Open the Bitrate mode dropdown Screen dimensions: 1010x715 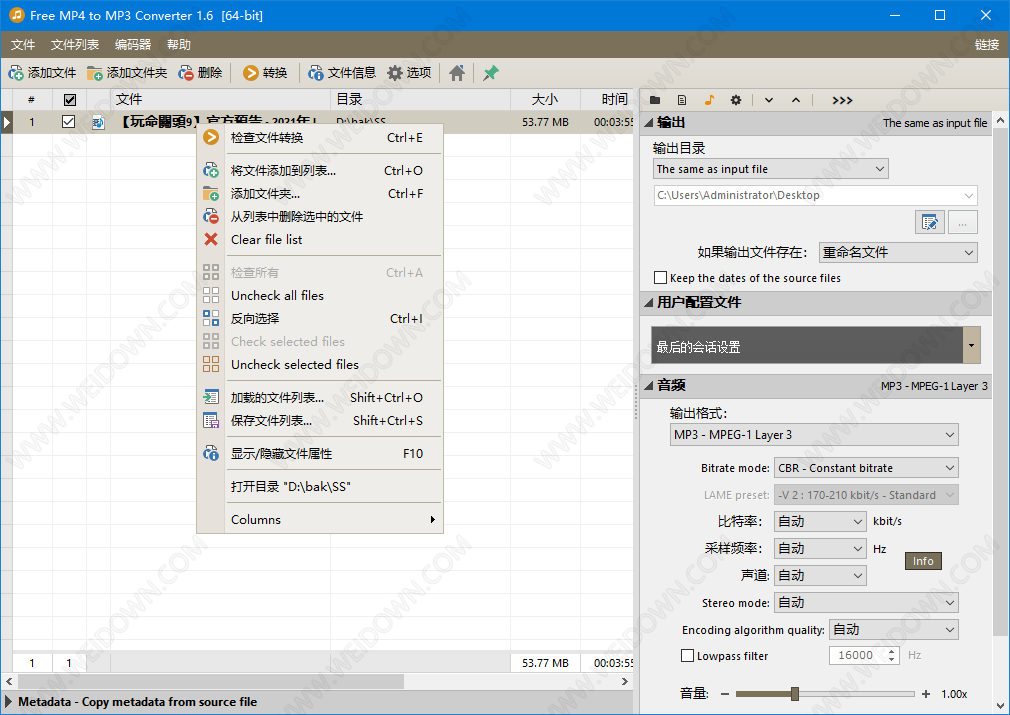[x=866, y=468]
